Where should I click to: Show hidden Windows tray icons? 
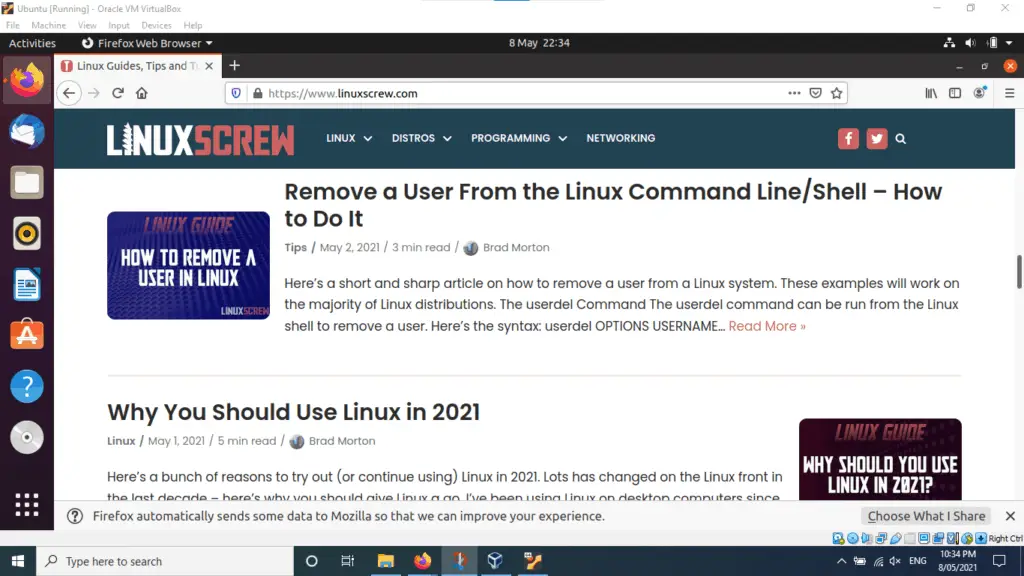(841, 561)
